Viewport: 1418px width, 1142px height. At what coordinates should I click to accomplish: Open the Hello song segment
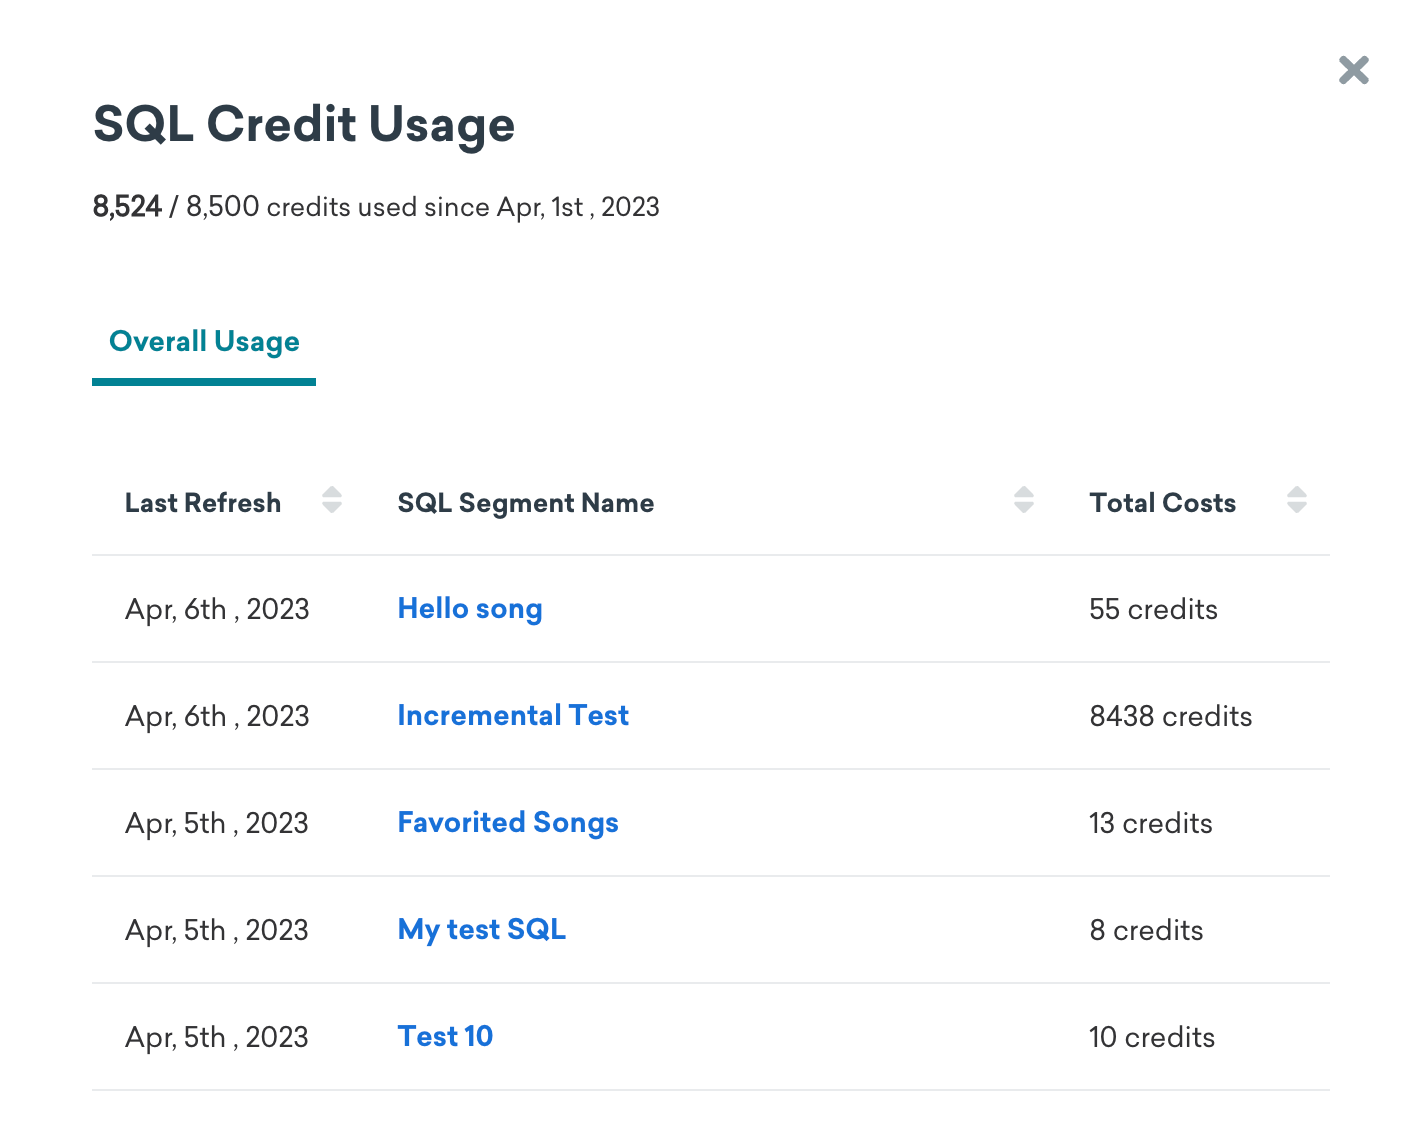470,609
